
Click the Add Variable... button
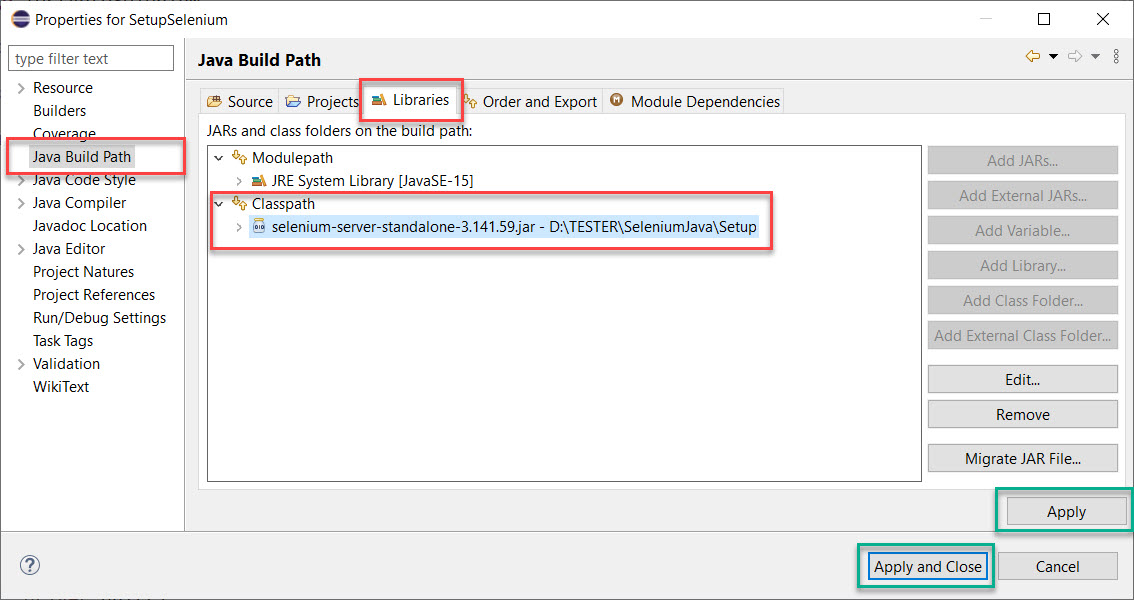click(x=1023, y=231)
